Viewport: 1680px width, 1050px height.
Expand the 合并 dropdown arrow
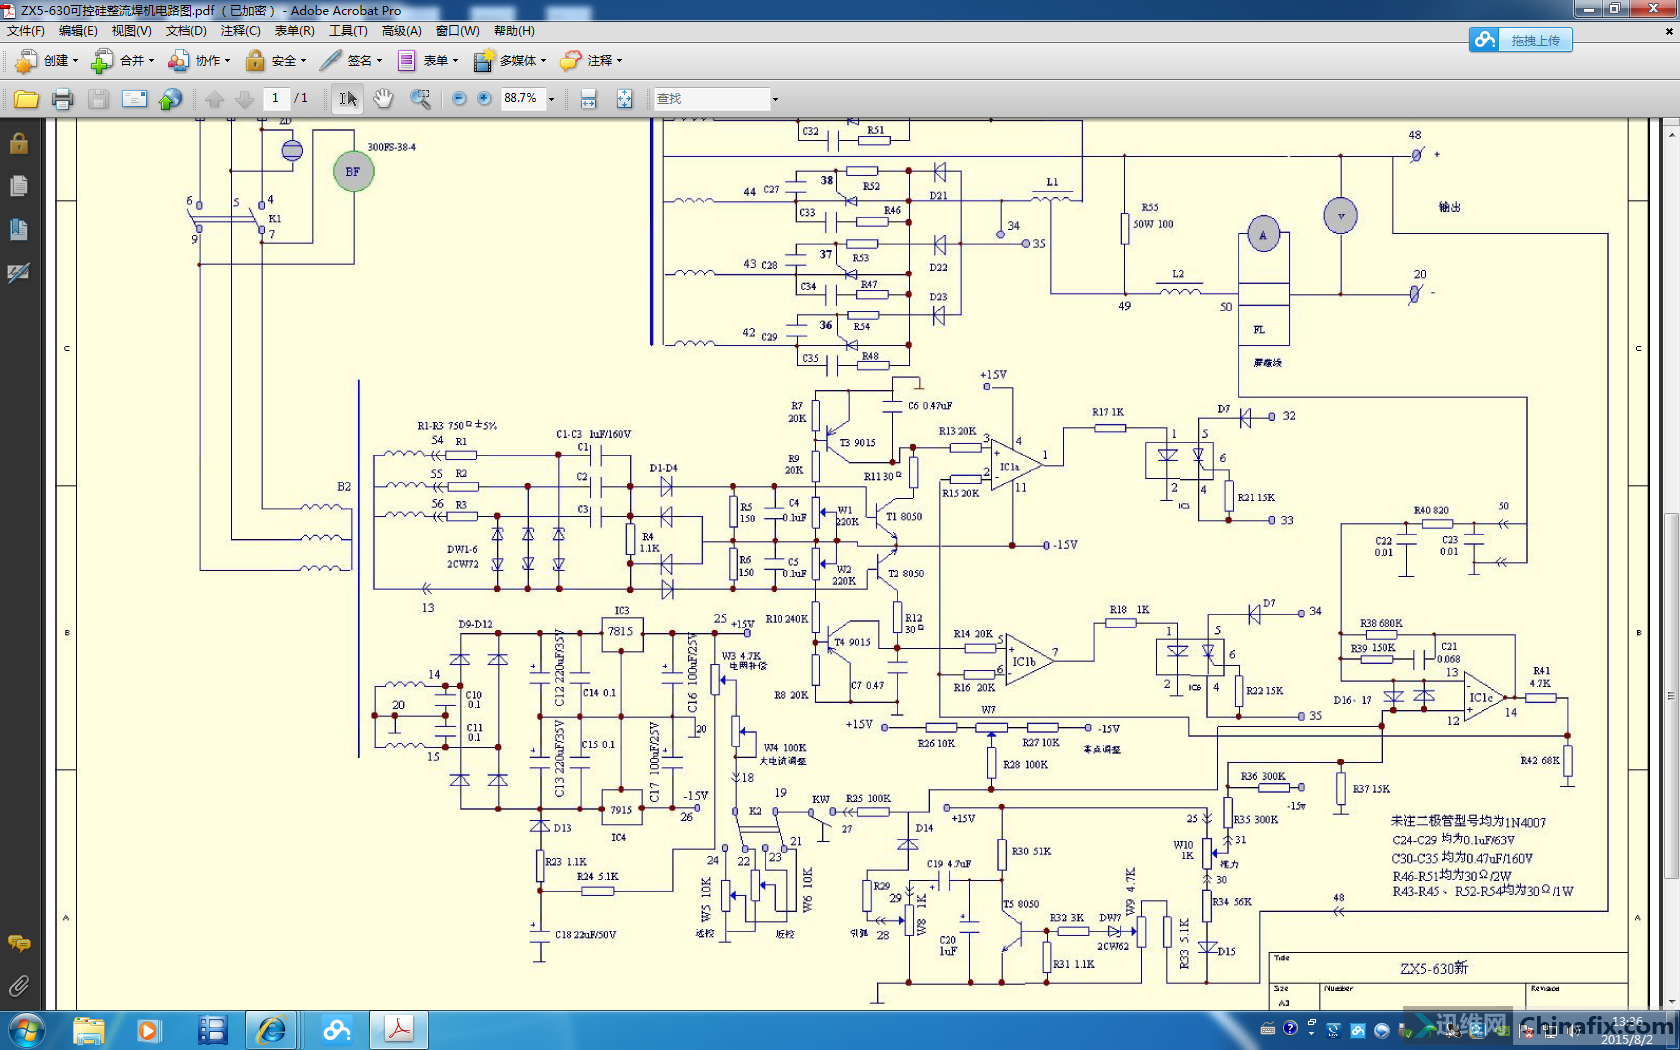(151, 61)
